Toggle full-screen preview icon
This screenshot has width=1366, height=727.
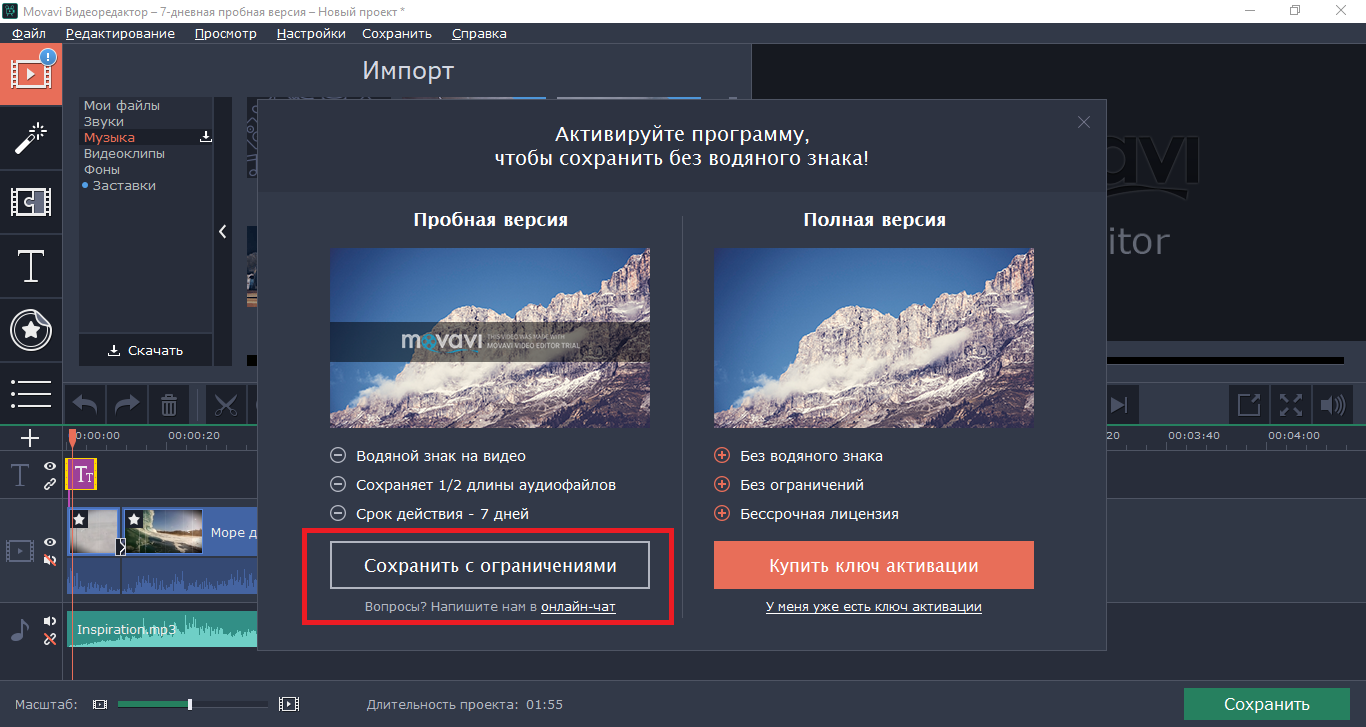pyautogui.click(x=1291, y=405)
